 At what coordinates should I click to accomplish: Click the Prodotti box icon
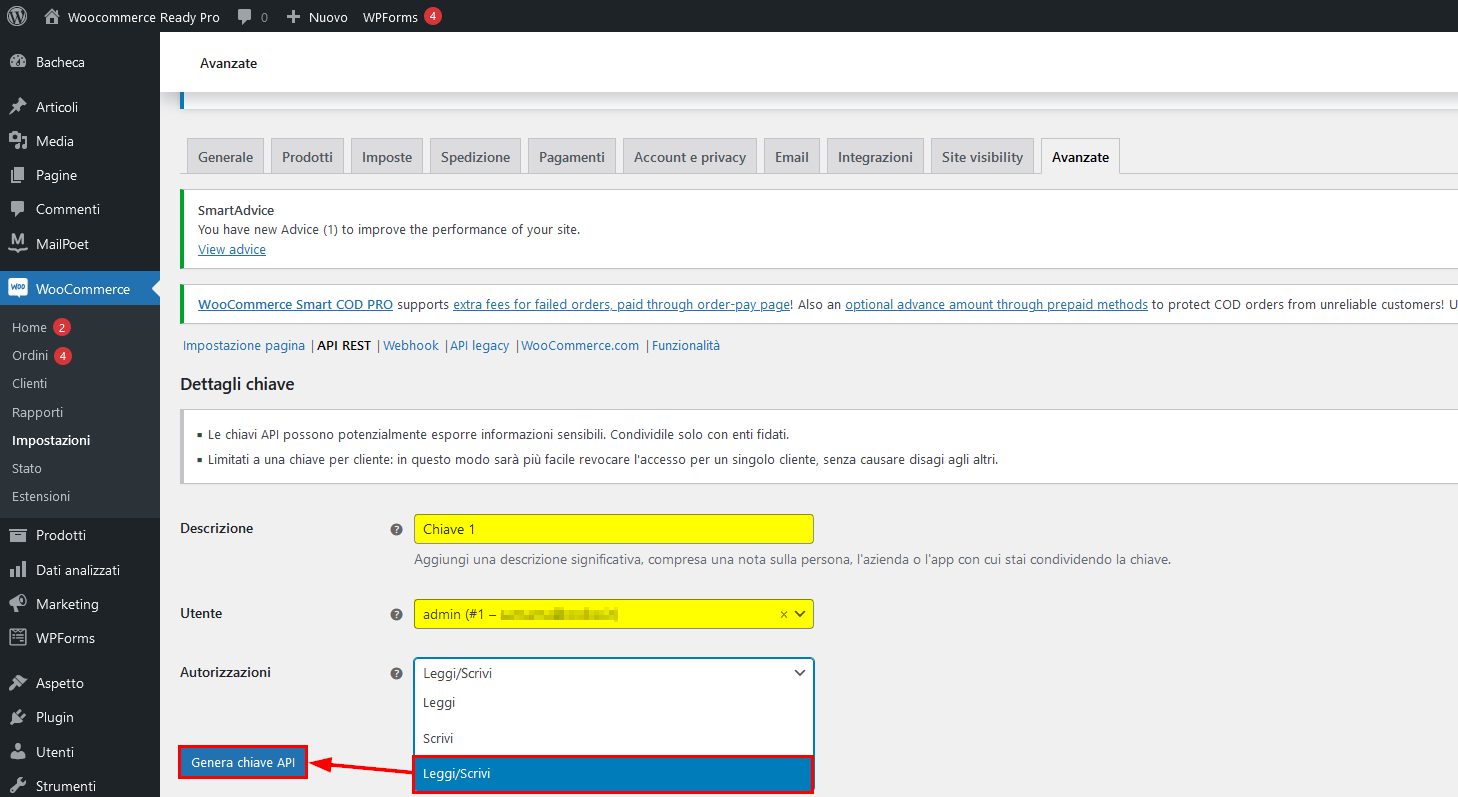click(18, 535)
